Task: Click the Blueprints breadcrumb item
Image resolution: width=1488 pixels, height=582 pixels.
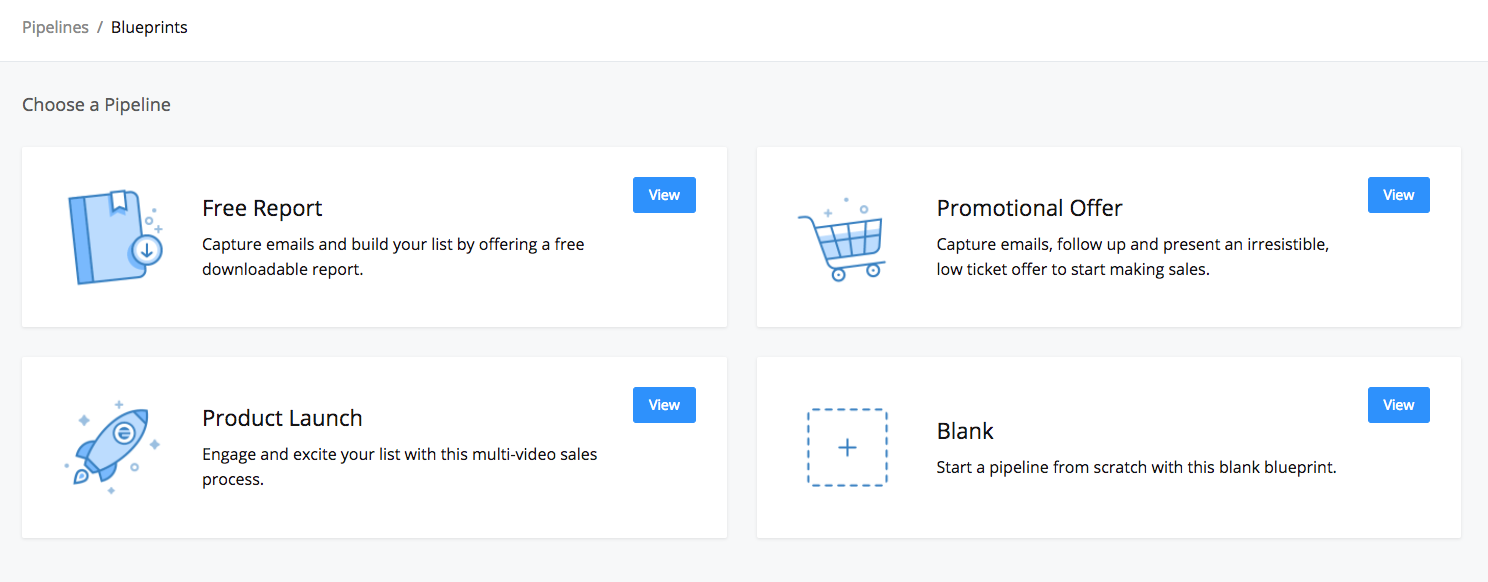Action: (149, 28)
